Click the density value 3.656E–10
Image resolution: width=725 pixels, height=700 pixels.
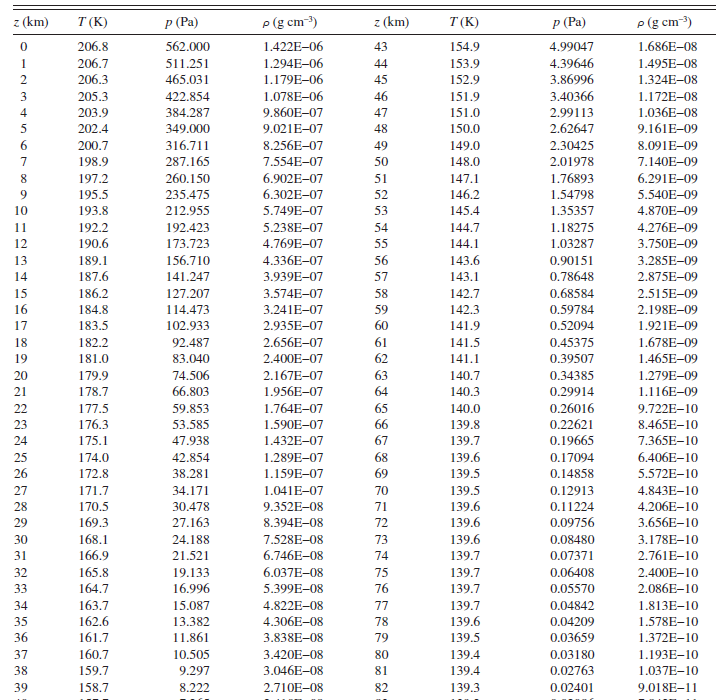(x=668, y=522)
